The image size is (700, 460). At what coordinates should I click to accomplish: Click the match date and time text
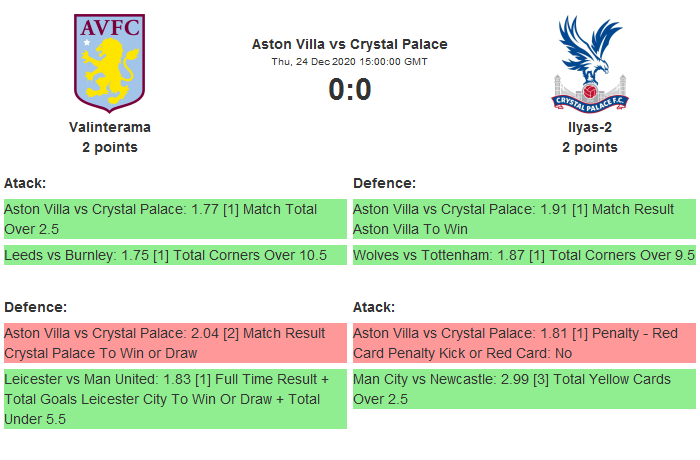pyautogui.click(x=349, y=61)
